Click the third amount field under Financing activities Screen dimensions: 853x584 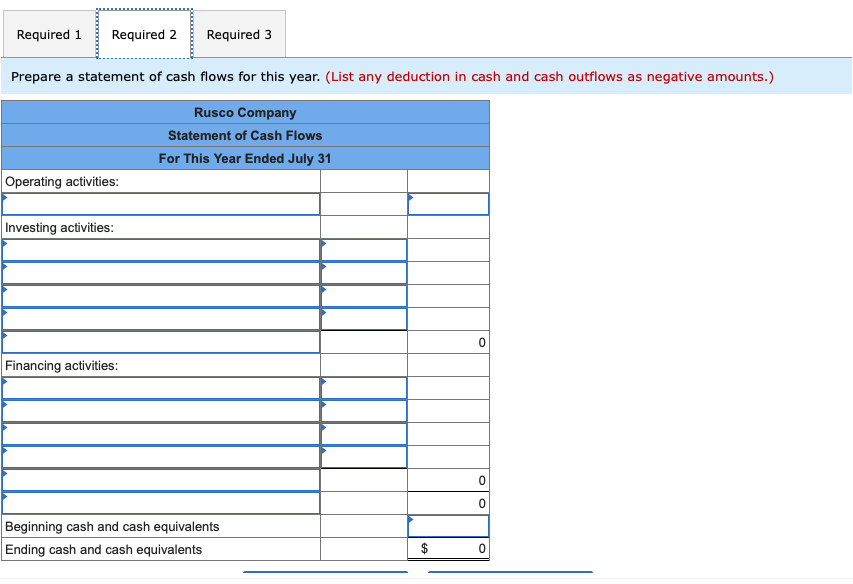(364, 434)
